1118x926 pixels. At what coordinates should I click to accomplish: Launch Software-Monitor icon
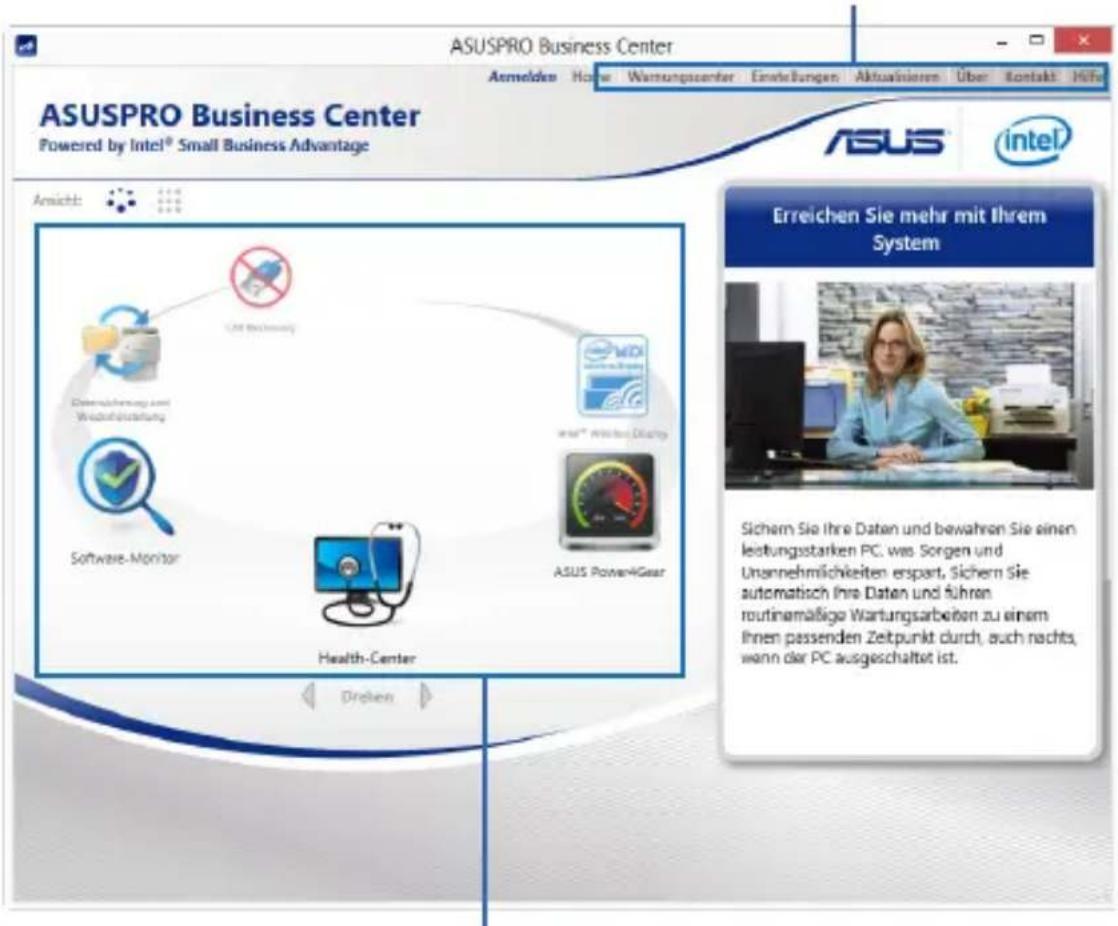[125, 486]
